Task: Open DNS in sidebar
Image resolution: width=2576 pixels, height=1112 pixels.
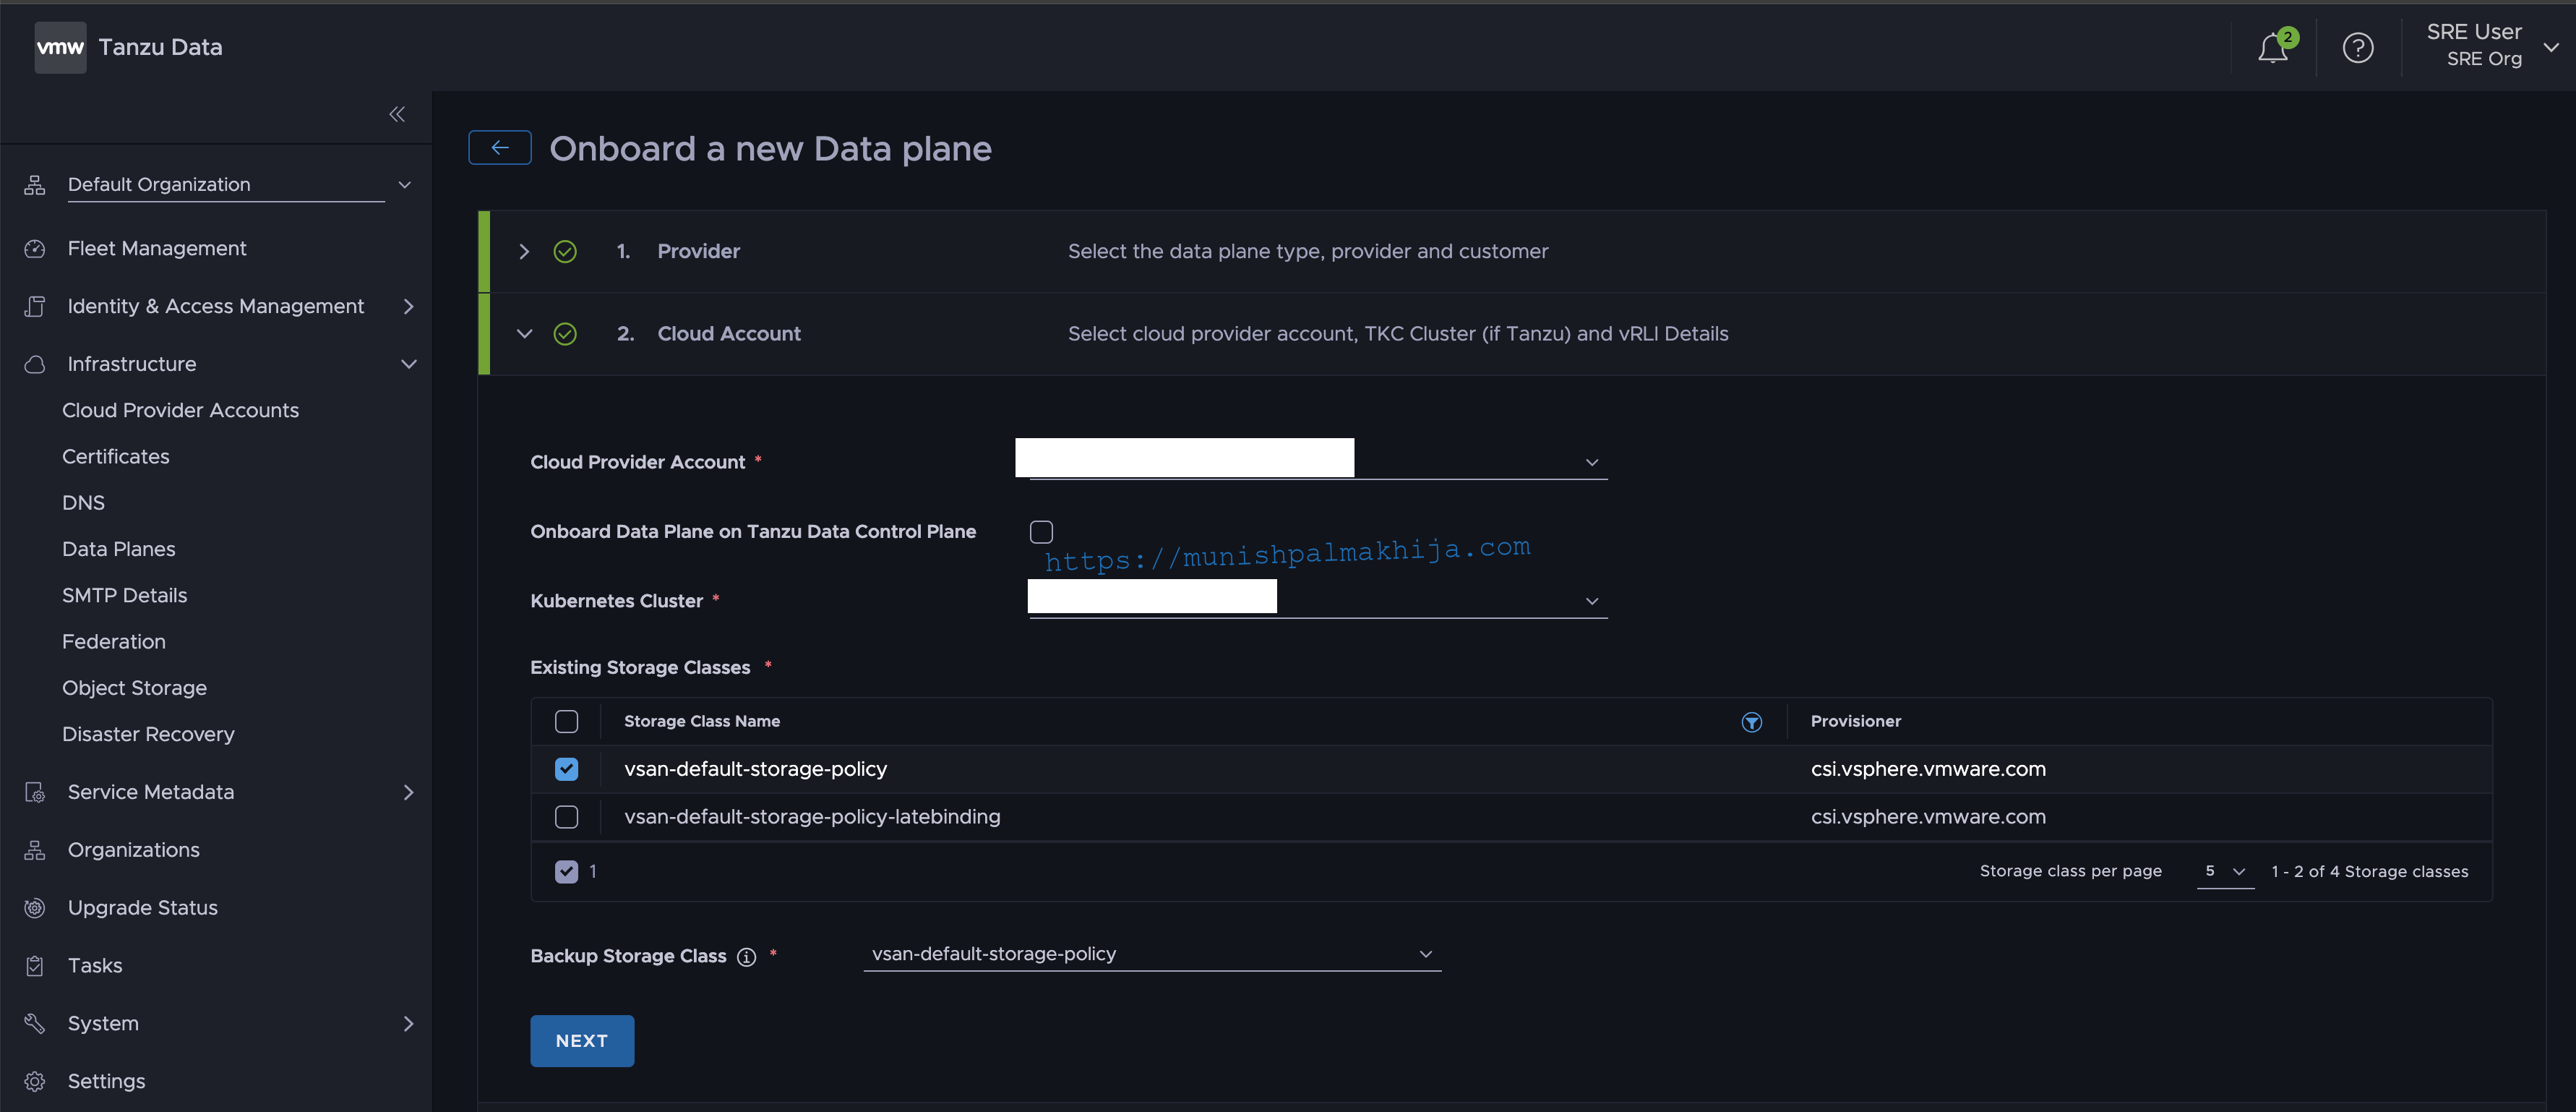Action: [x=83, y=503]
